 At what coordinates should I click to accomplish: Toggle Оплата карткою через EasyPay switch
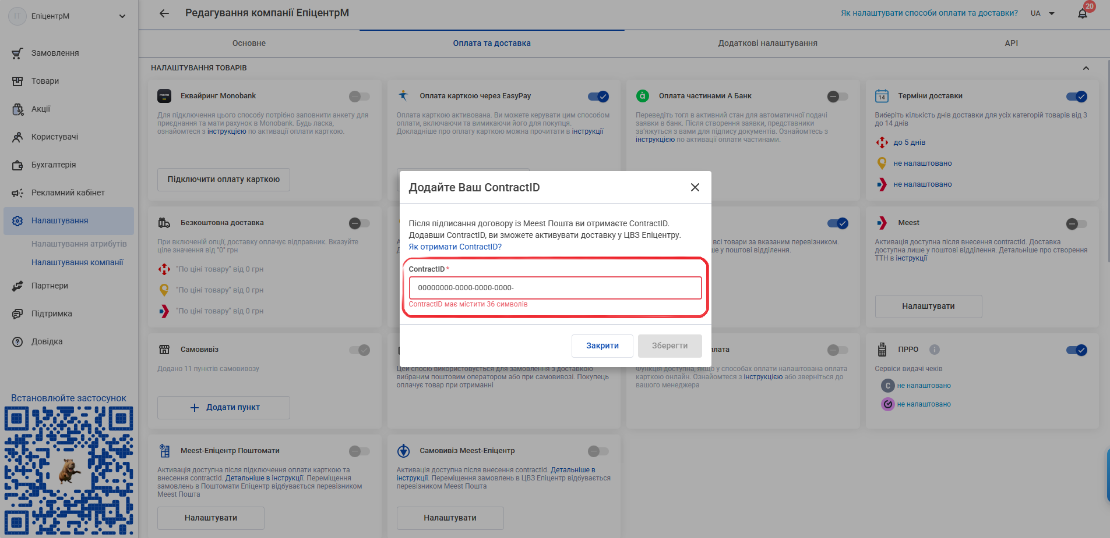598,96
